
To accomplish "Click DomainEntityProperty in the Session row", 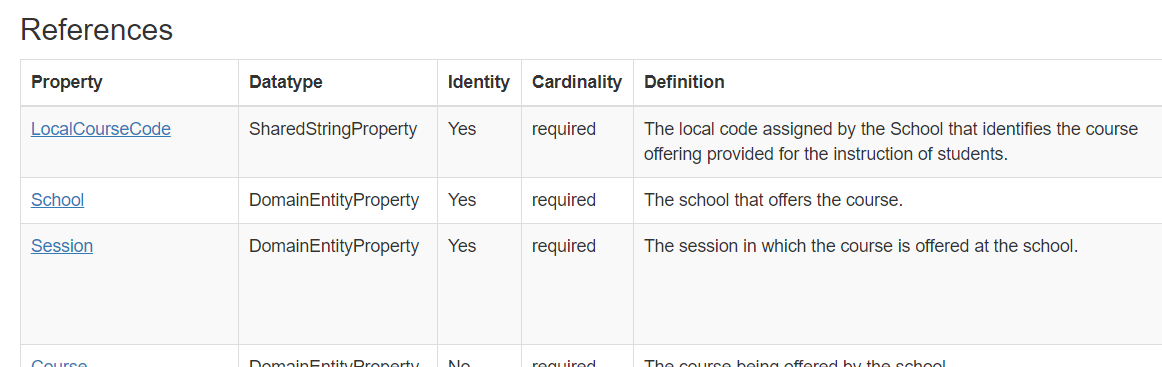I will pyautogui.click(x=334, y=245).
